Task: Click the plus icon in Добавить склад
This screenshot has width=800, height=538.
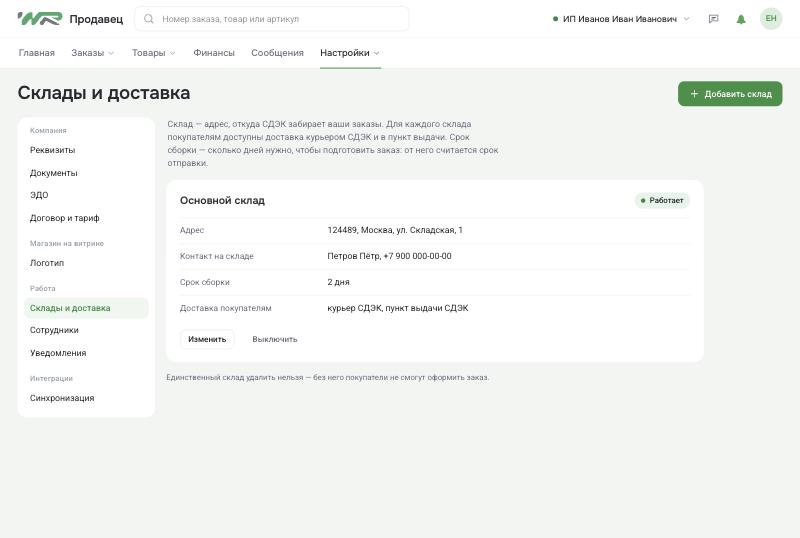Action: pos(694,94)
